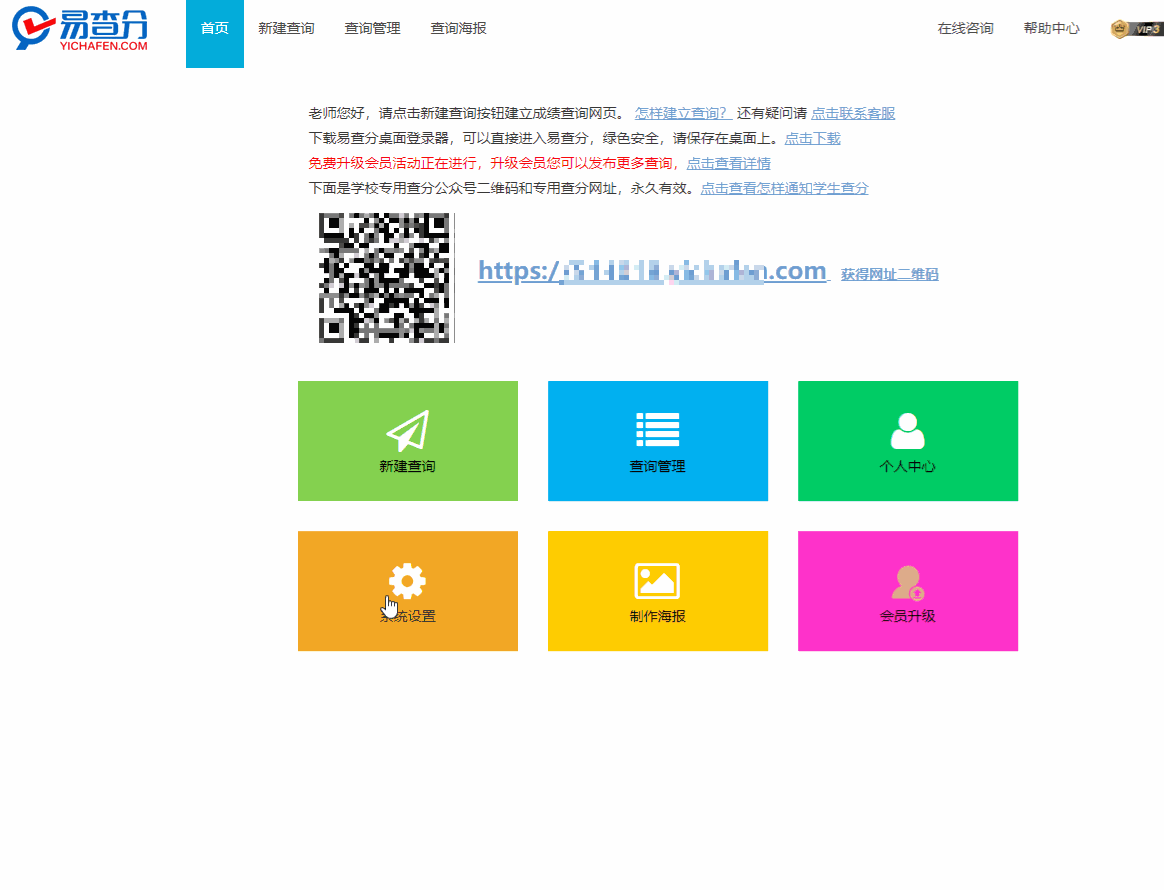The width and height of the screenshot is (1164, 890).
Task: Go to the 首页 tab
Action: (x=215, y=33)
